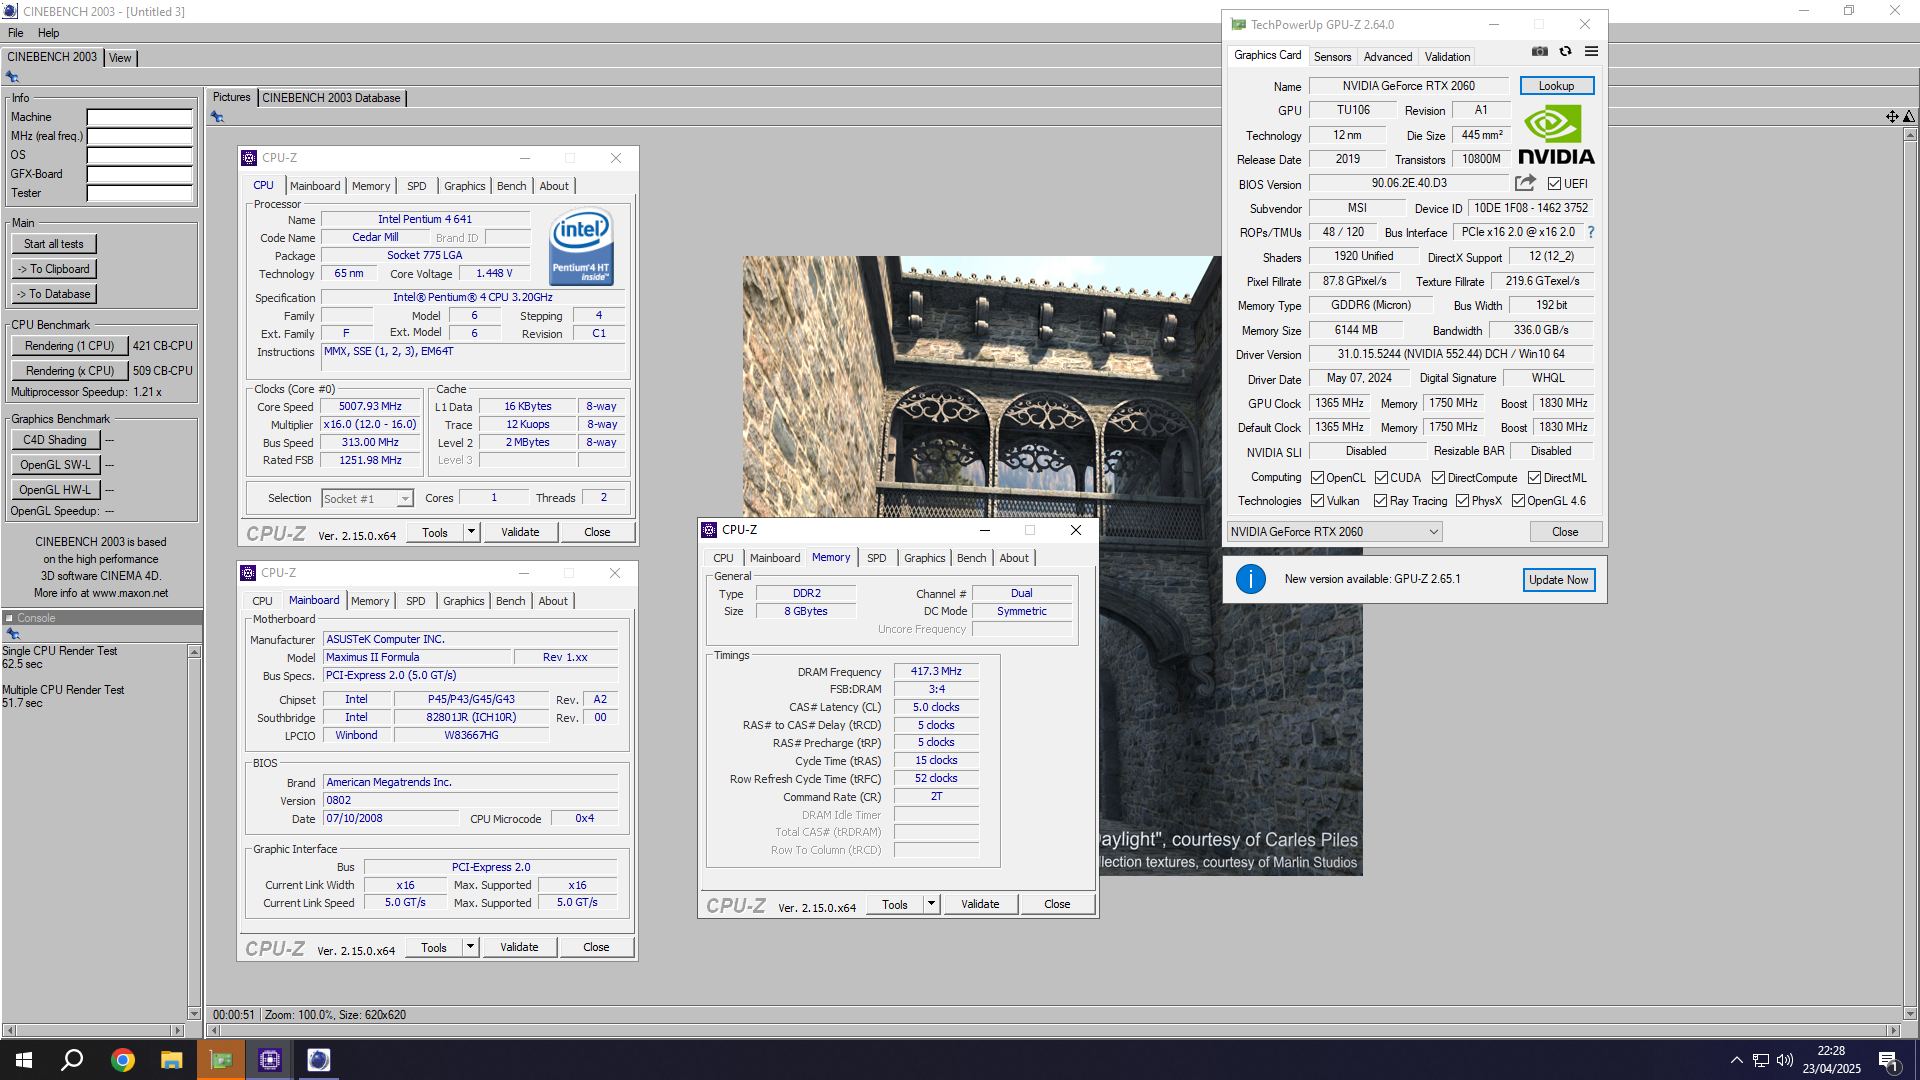Take a GPU-Z screenshot with camera icon
Viewport: 1920px width, 1080px height.
point(1540,52)
